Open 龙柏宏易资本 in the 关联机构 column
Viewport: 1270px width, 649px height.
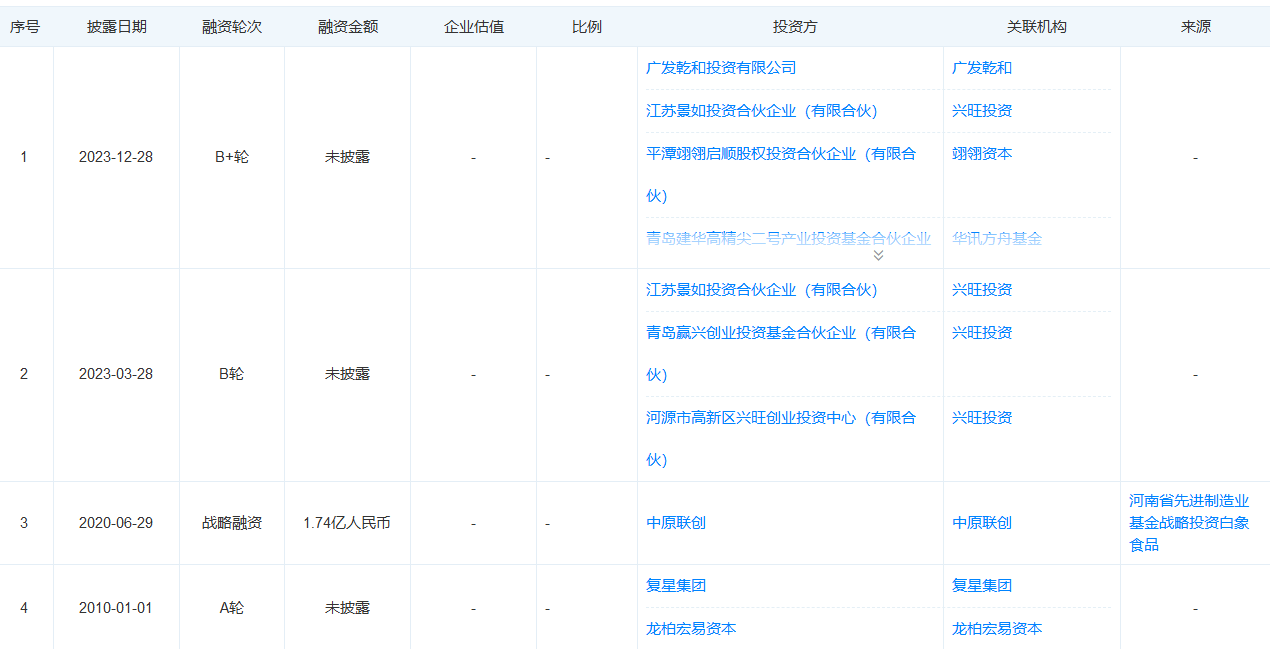click(997, 629)
